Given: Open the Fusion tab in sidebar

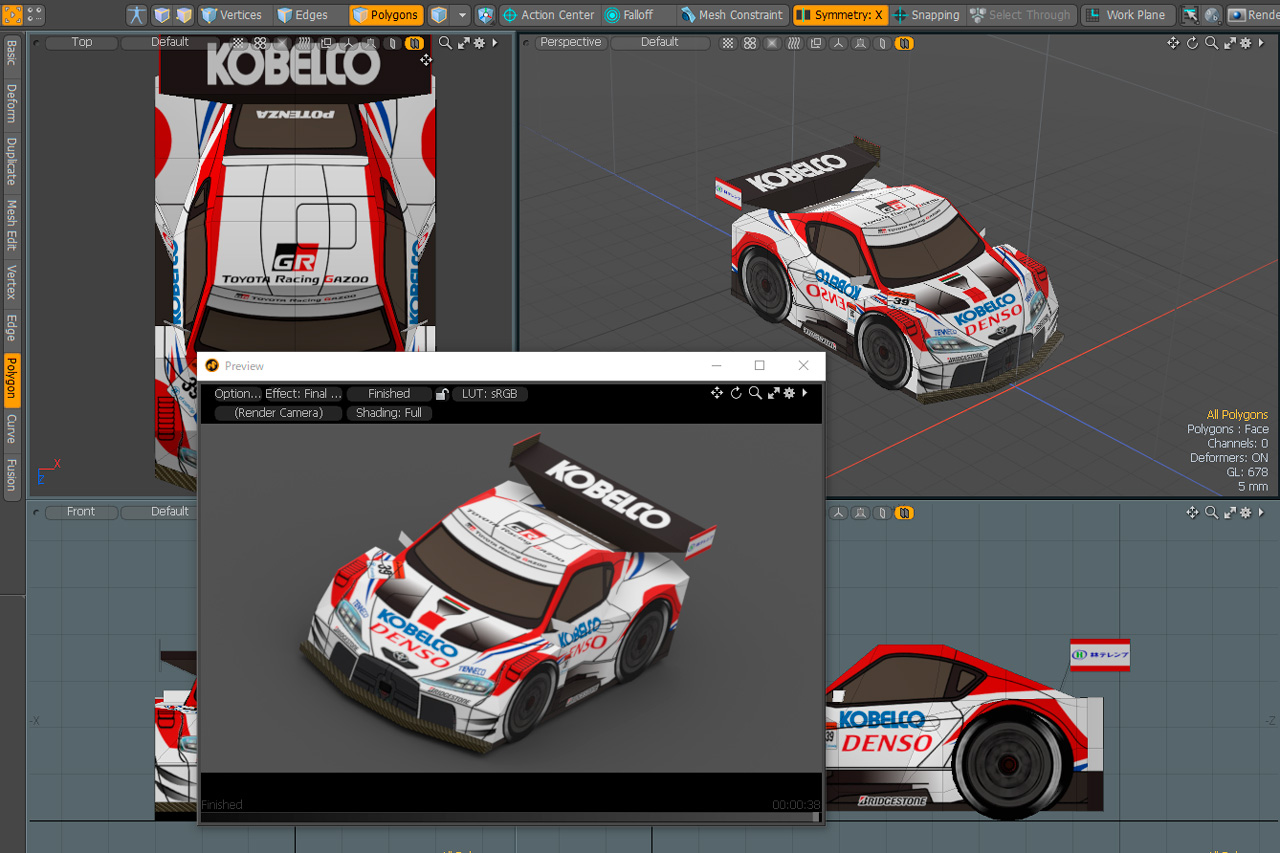Looking at the screenshot, I should click(x=11, y=475).
